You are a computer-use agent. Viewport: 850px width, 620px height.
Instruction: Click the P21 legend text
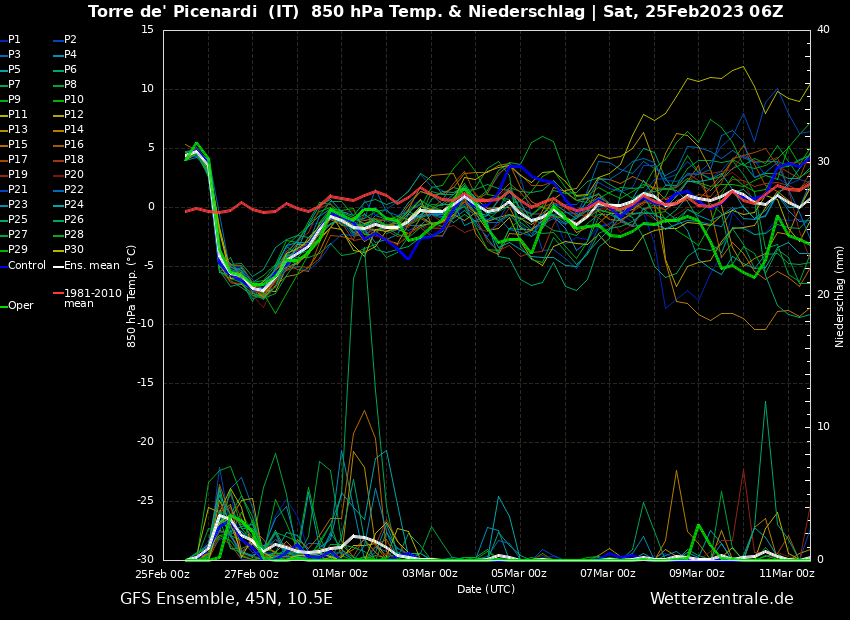pos(17,189)
